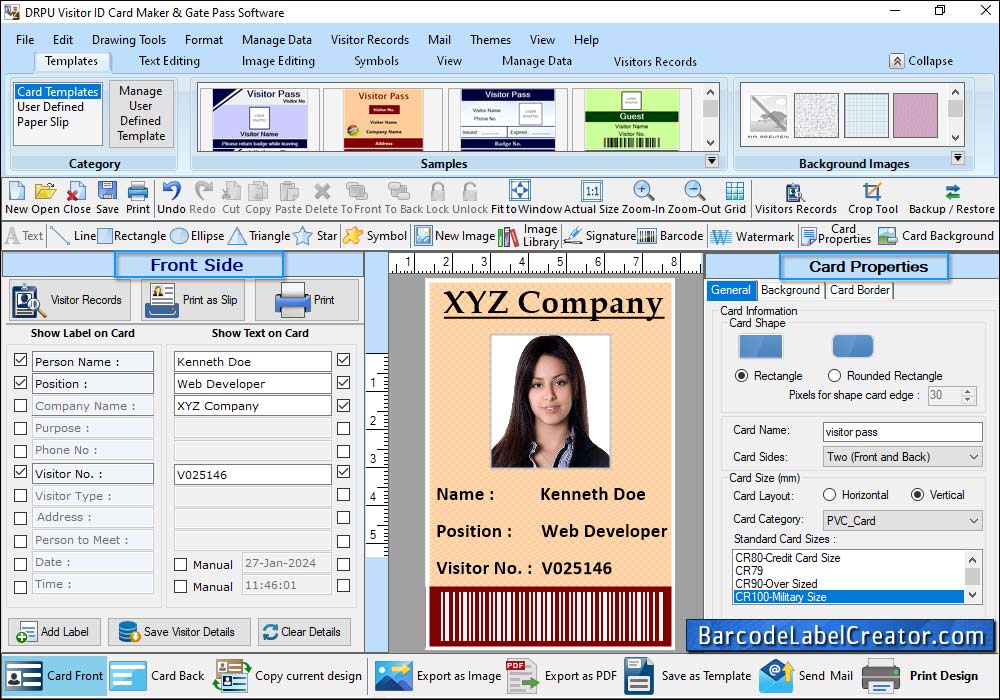Enable the Company Name label checkbox
This screenshot has height=700, width=1000.
(20, 405)
